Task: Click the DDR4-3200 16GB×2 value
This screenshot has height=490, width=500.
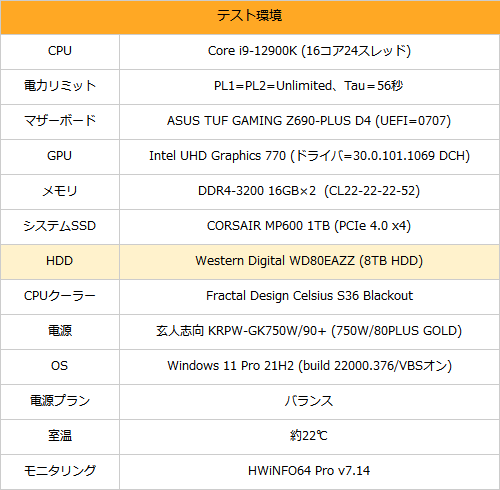Action: pyautogui.click(x=309, y=191)
